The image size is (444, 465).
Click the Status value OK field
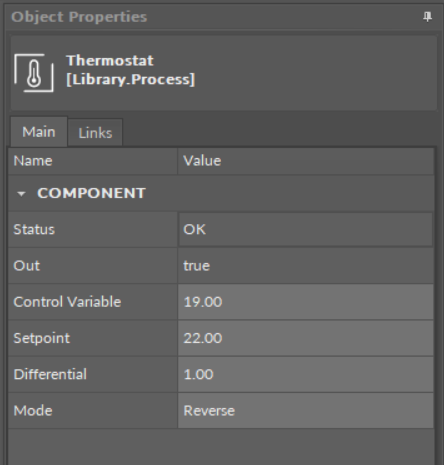tap(306, 229)
